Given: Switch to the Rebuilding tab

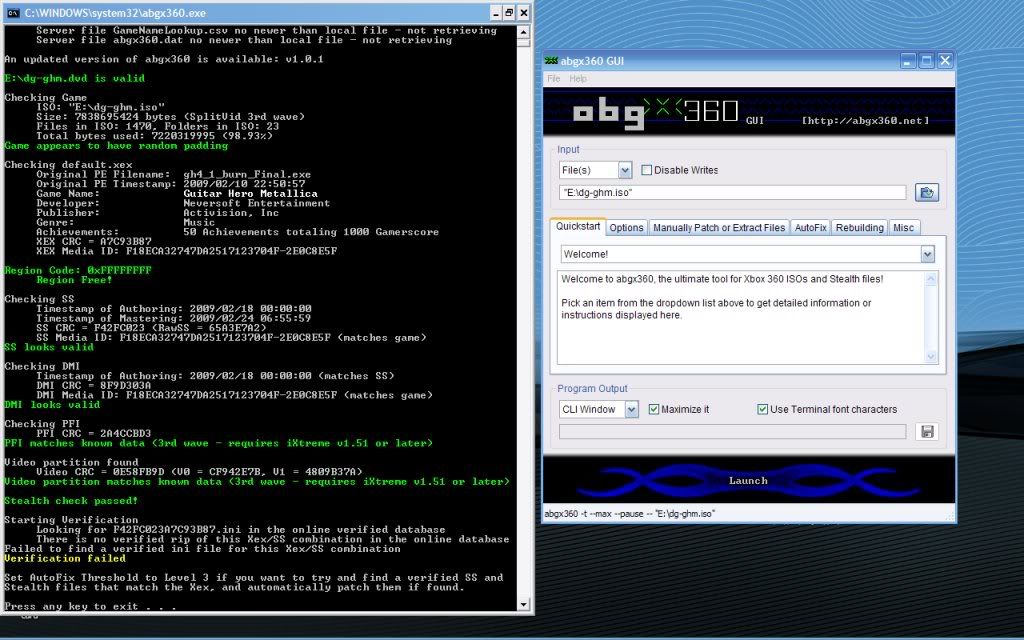Looking at the screenshot, I should pyautogui.click(x=859, y=227).
